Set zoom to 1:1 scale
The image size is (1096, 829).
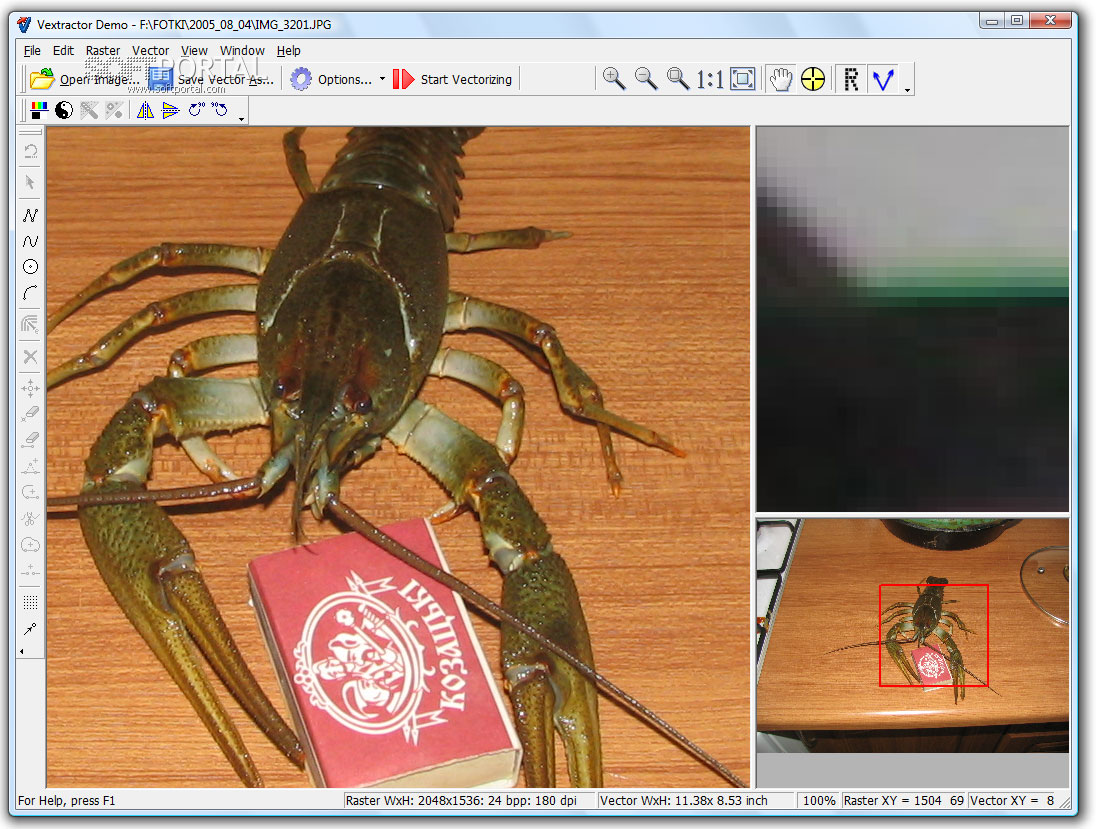[x=709, y=80]
